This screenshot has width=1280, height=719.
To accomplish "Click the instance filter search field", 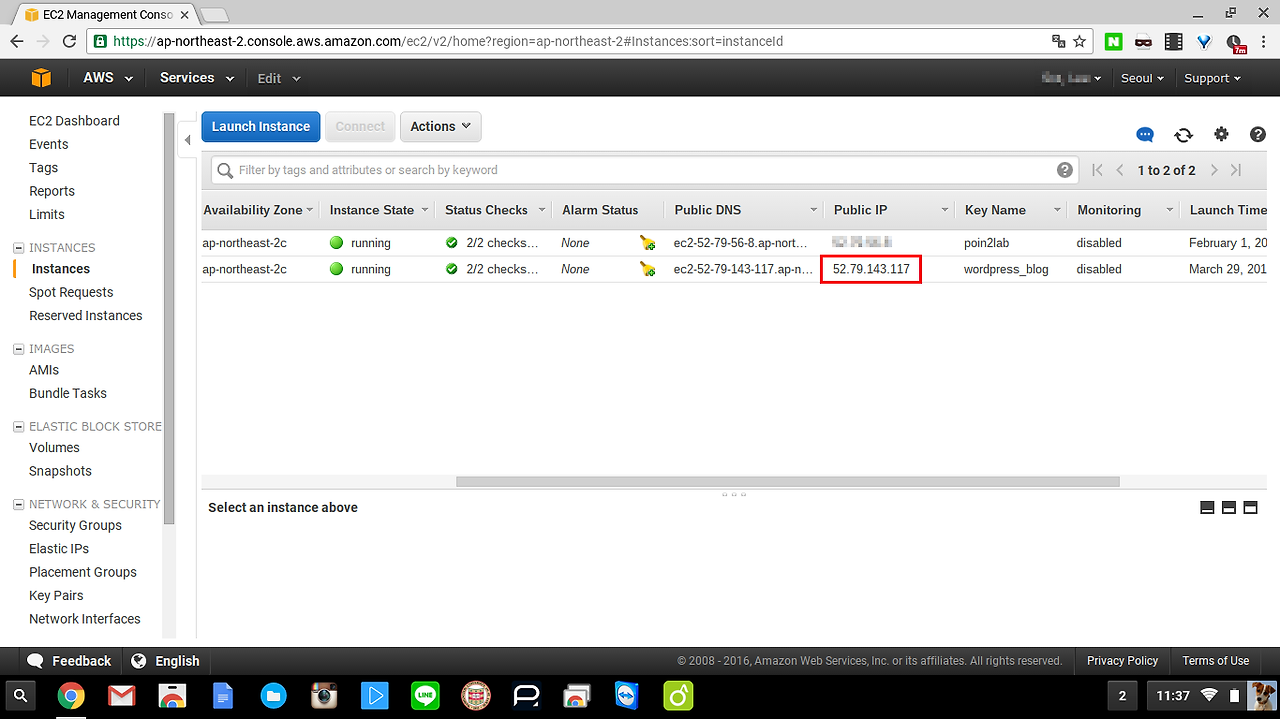I will coord(645,170).
